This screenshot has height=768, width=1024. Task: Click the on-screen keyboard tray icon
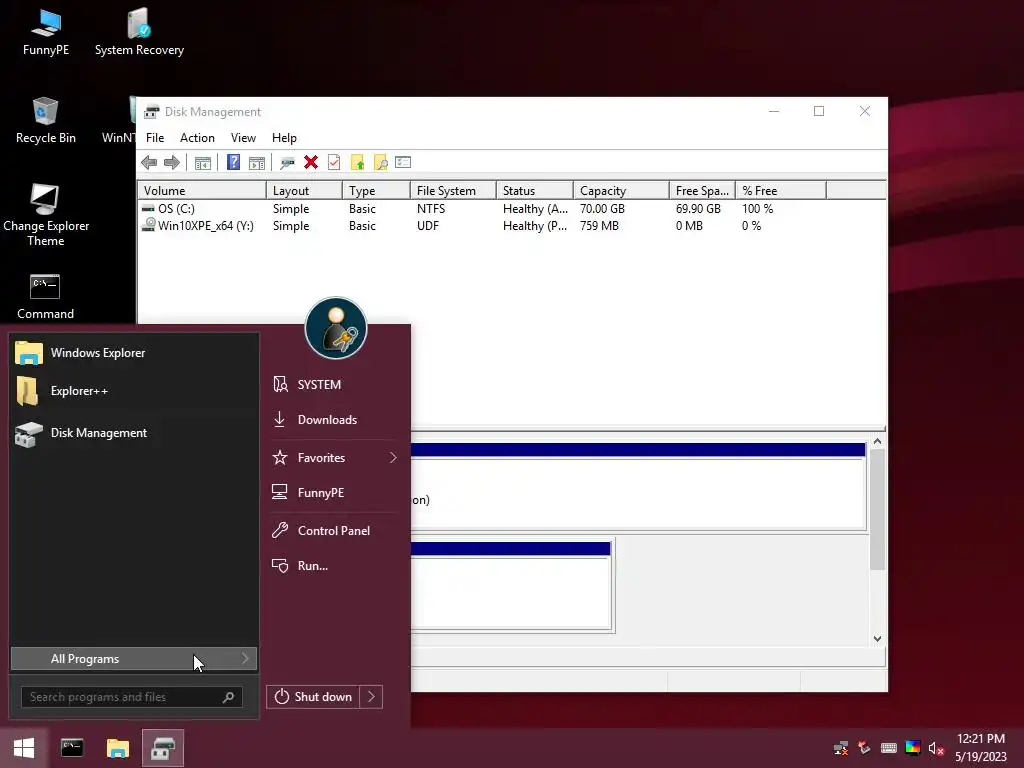point(889,748)
